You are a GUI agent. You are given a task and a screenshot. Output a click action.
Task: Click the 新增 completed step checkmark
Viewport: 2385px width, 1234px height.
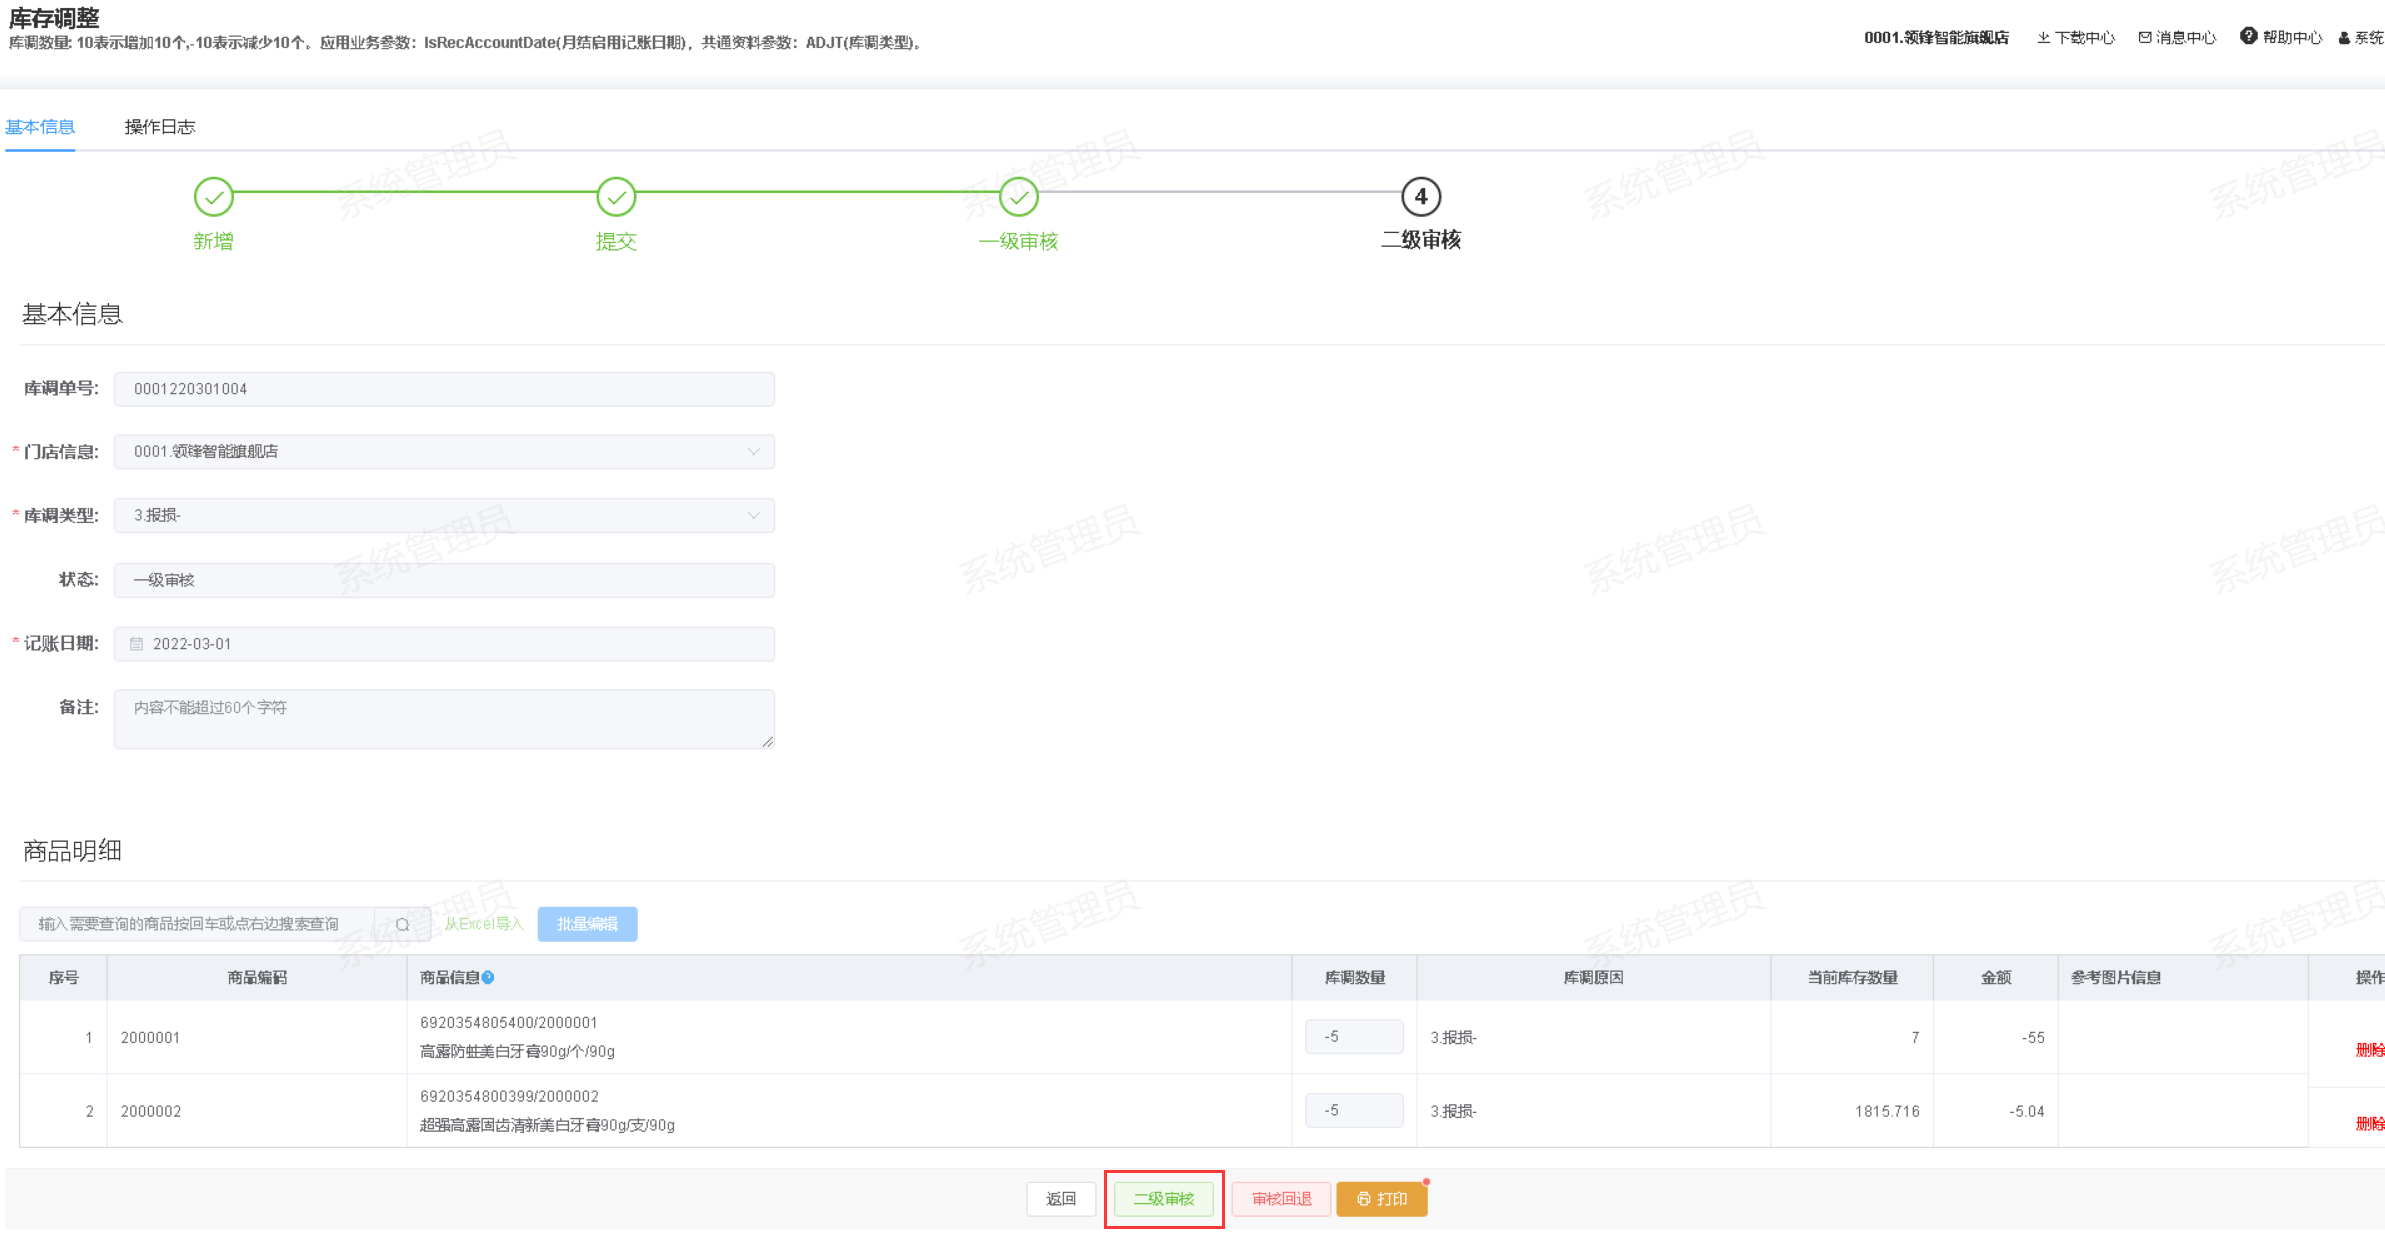[x=214, y=197]
